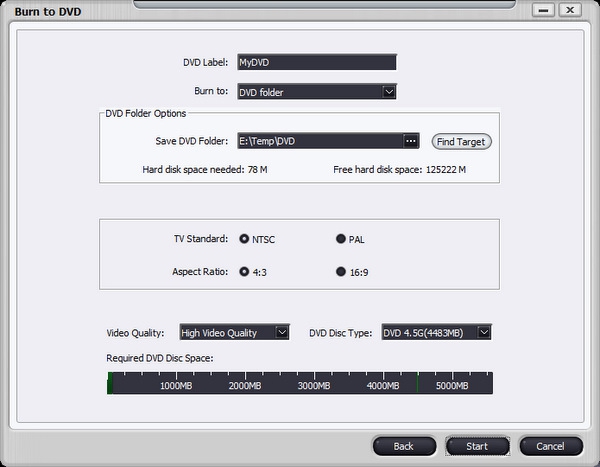Click the 'Free hard disk space: 125222 M' text

pos(399,170)
